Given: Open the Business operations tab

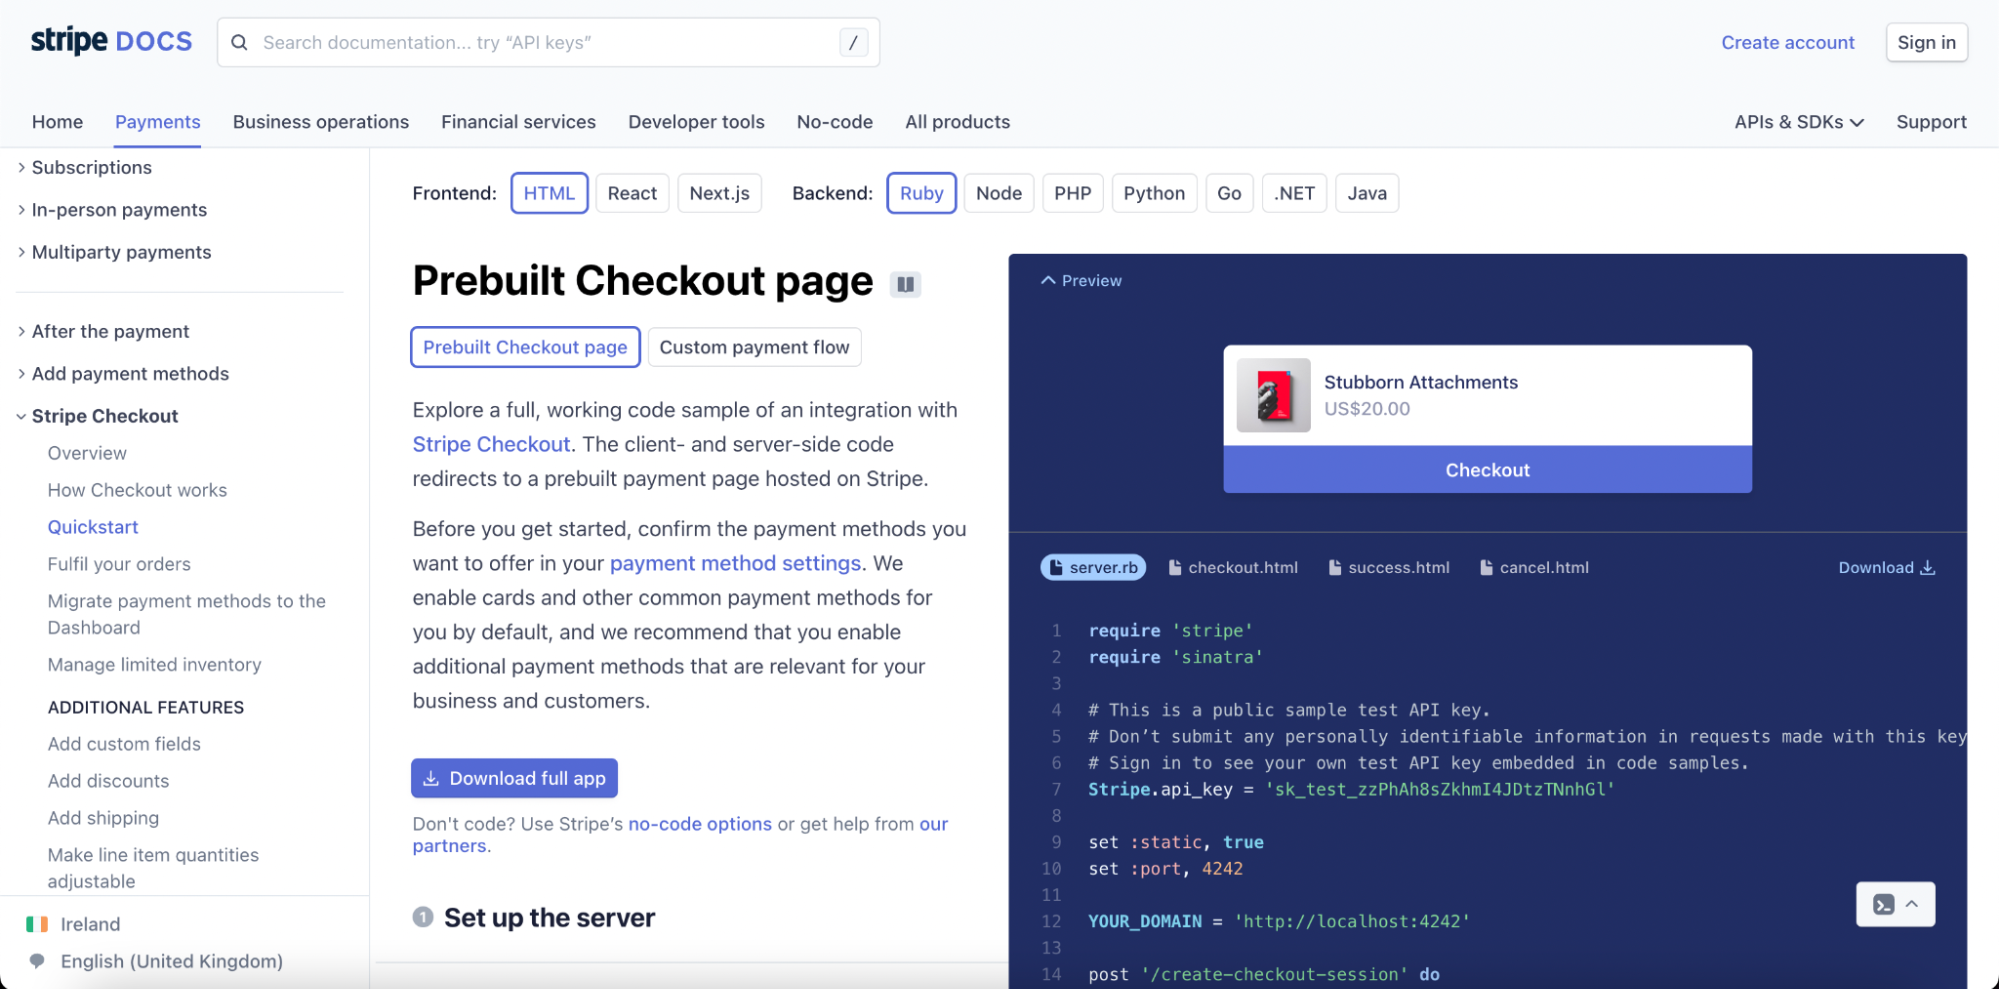Looking at the screenshot, I should (320, 122).
